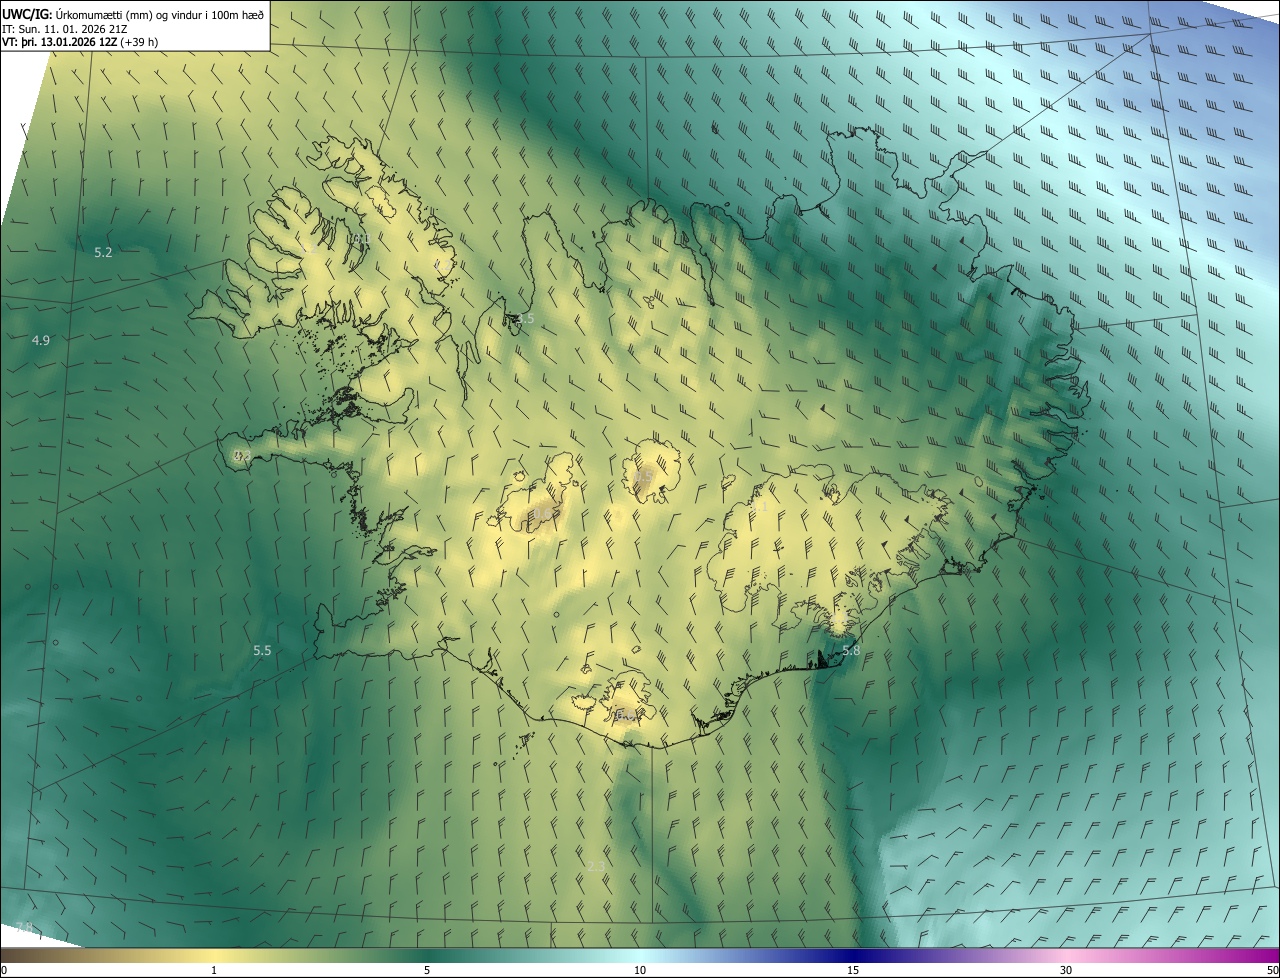The image size is (1280, 978).
Task: Click the '2.3' value label south of Iceland
Action: click(x=597, y=866)
